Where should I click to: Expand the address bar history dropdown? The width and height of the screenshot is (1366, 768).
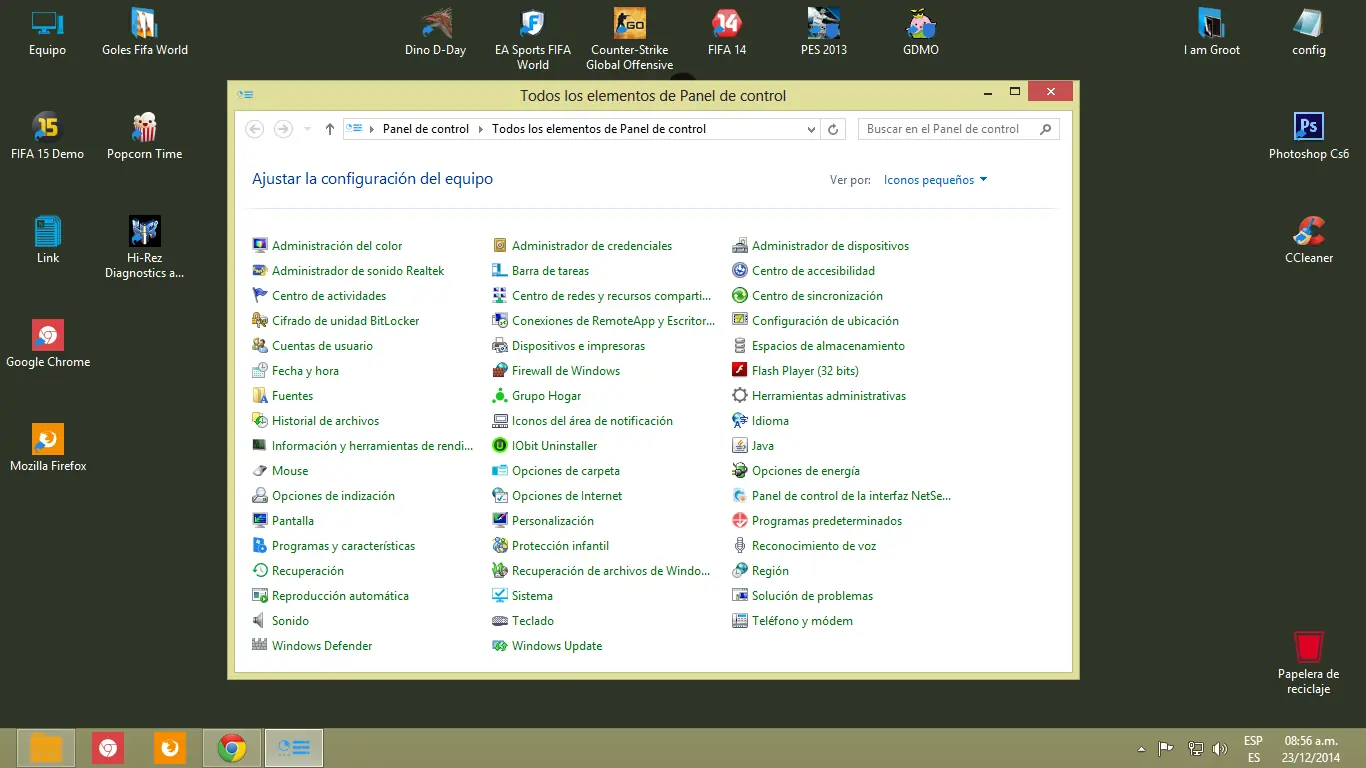tap(811, 129)
